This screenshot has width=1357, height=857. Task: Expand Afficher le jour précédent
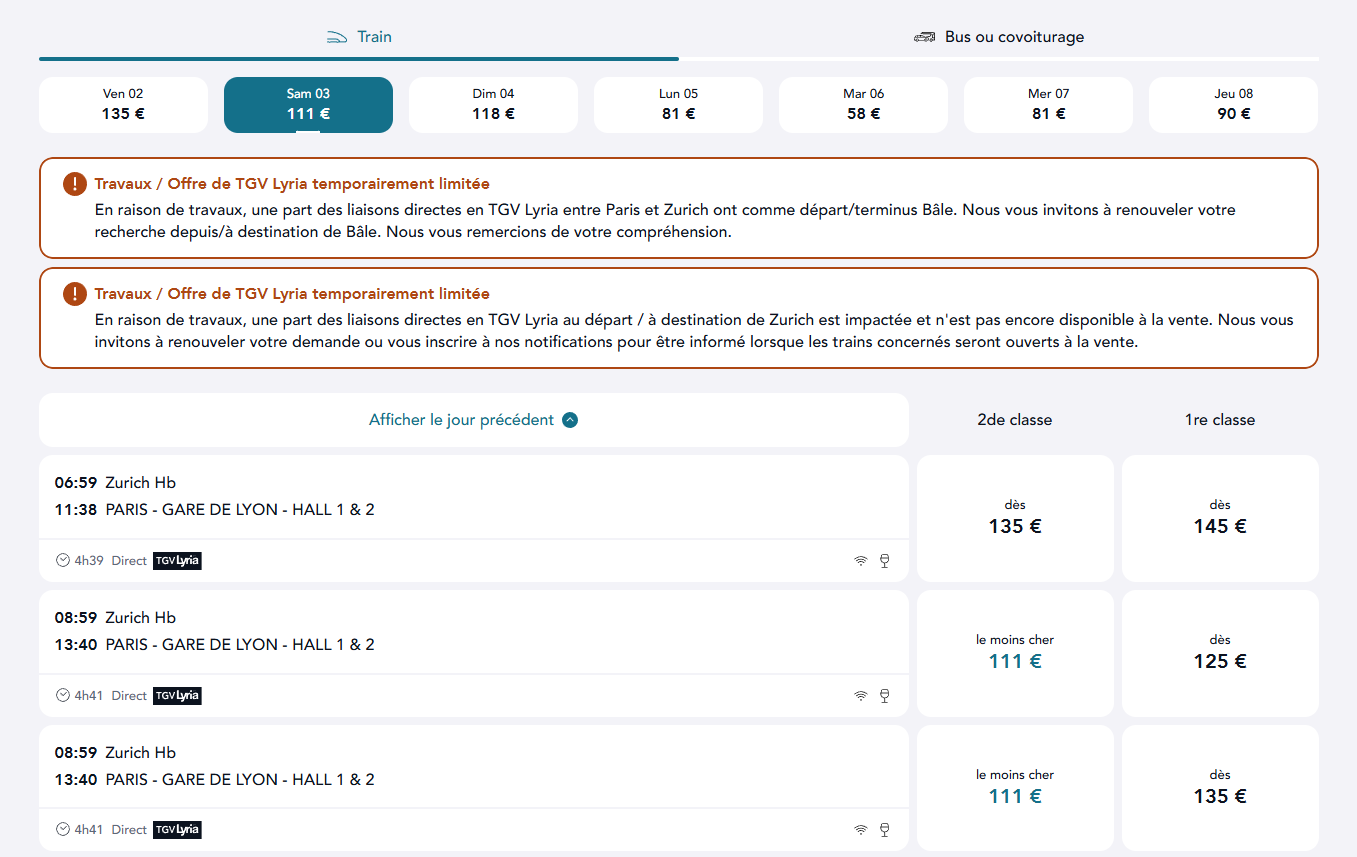coord(474,420)
